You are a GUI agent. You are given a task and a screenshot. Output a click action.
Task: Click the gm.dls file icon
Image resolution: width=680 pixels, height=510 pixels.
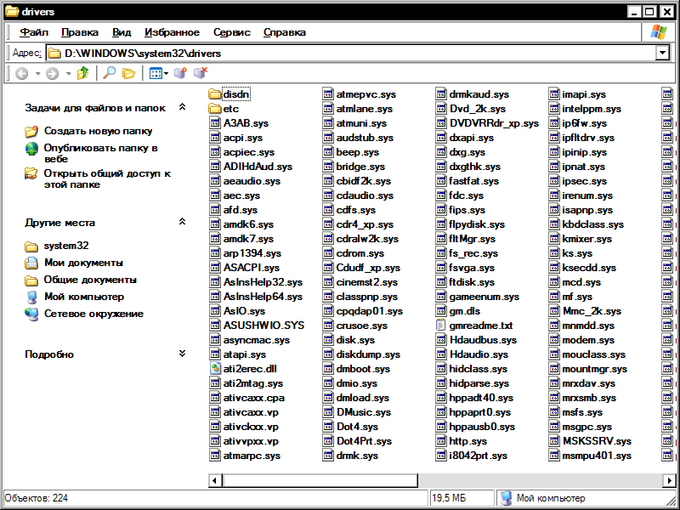[441, 311]
